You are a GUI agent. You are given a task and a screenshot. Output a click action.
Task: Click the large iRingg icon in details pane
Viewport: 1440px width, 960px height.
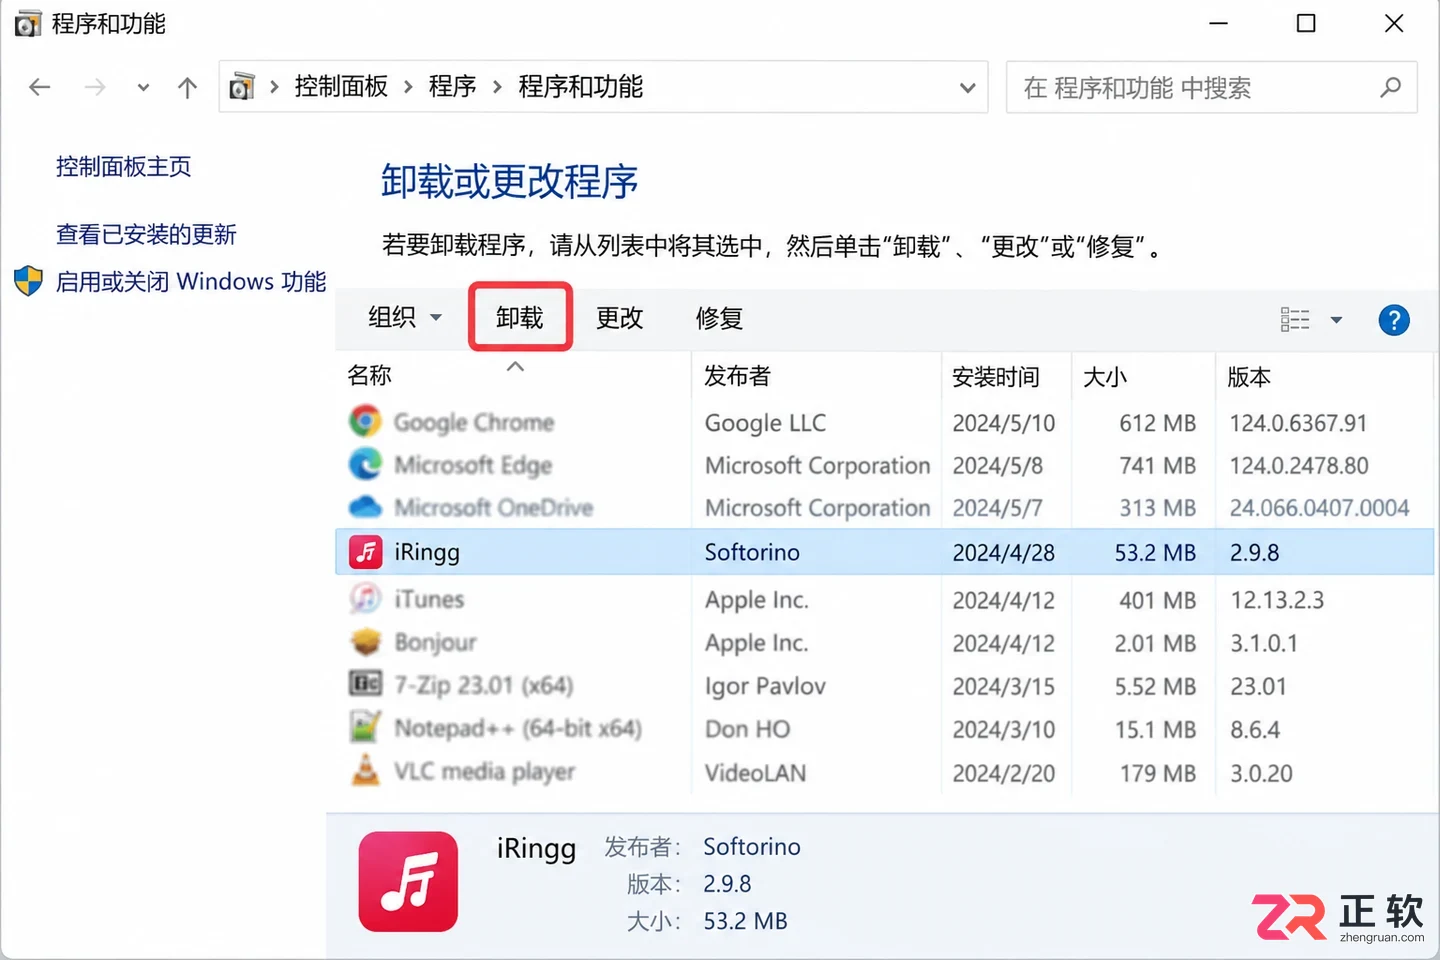[x=408, y=881]
